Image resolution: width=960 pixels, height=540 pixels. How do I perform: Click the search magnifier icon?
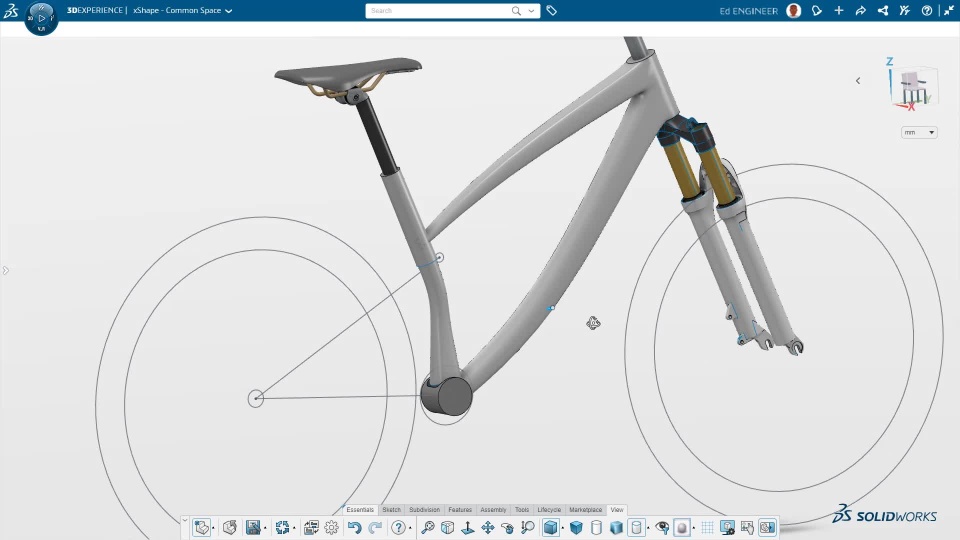516,10
